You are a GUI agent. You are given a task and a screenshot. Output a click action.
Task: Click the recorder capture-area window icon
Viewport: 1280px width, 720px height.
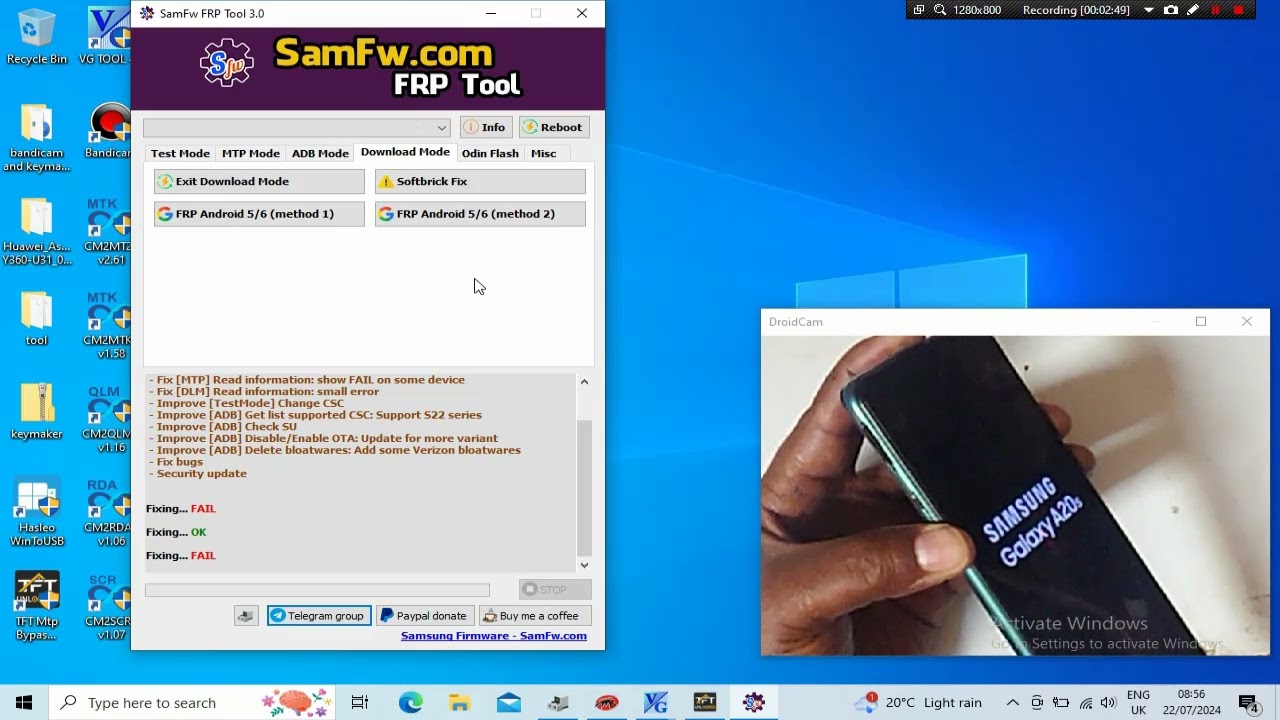click(x=919, y=10)
